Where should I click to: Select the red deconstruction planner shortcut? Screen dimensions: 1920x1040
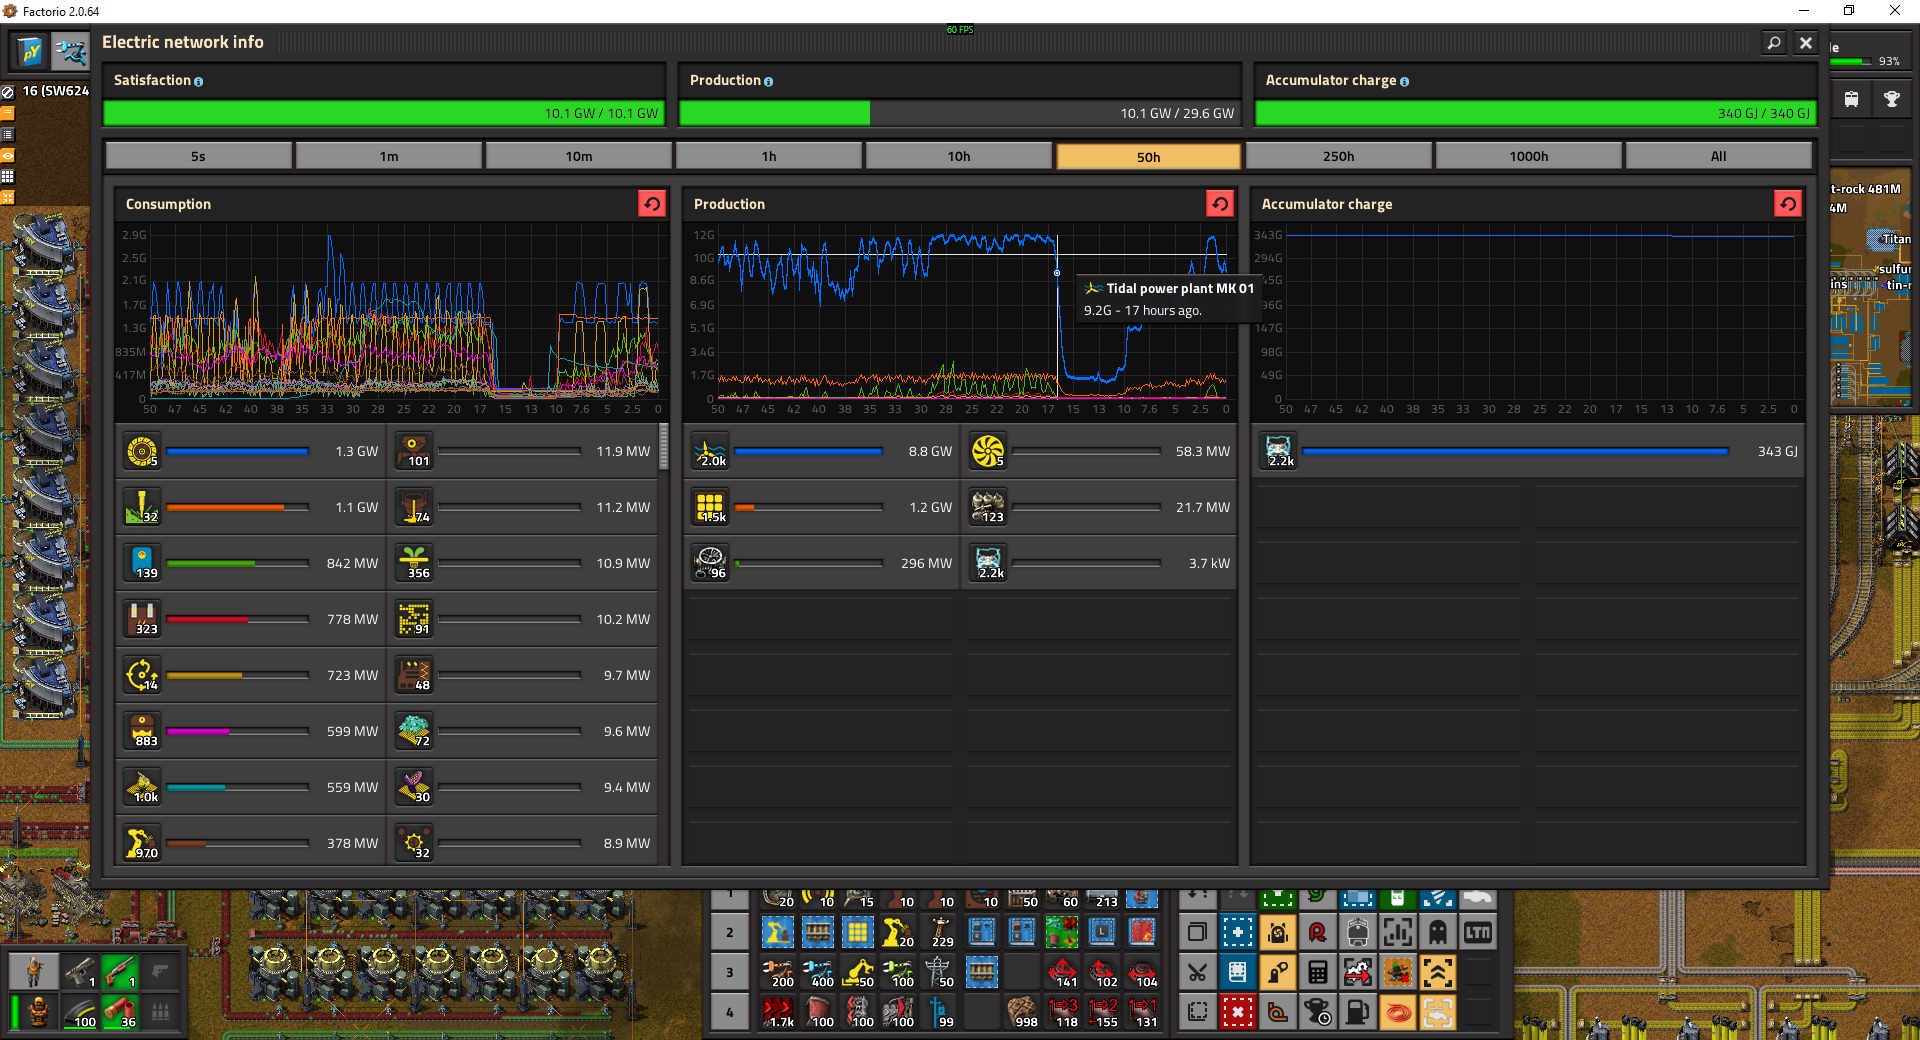(x=1237, y=1012)
